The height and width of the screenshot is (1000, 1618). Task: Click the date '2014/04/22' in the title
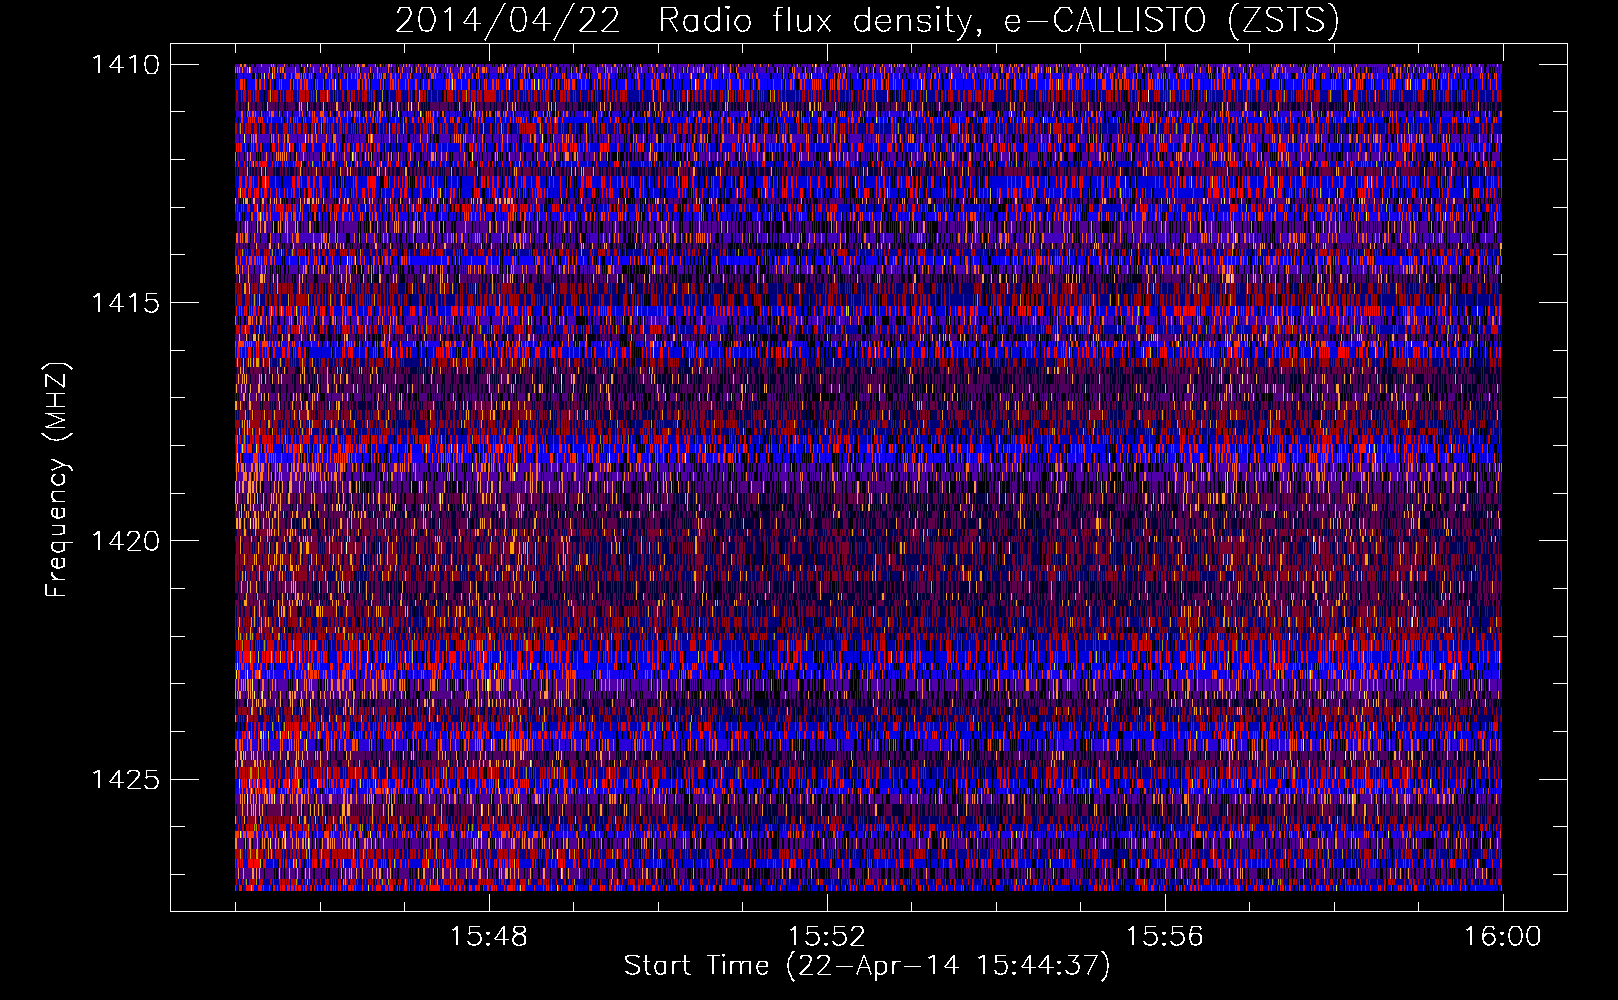click(x=507, y=20)
